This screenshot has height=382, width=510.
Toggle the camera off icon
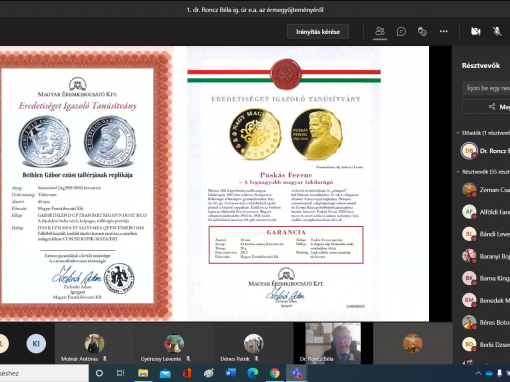point(476,31)
